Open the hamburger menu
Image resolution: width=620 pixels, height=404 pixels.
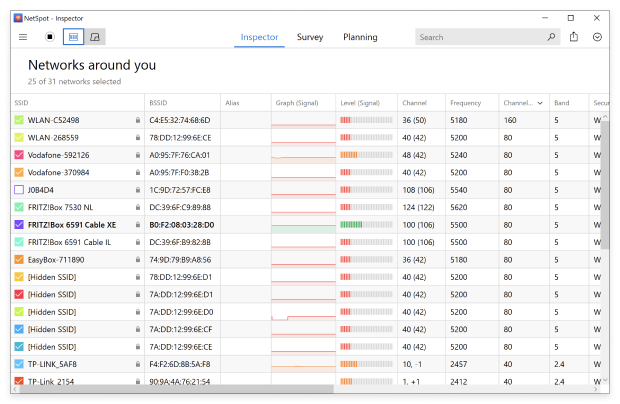click(x=23, y=37)
